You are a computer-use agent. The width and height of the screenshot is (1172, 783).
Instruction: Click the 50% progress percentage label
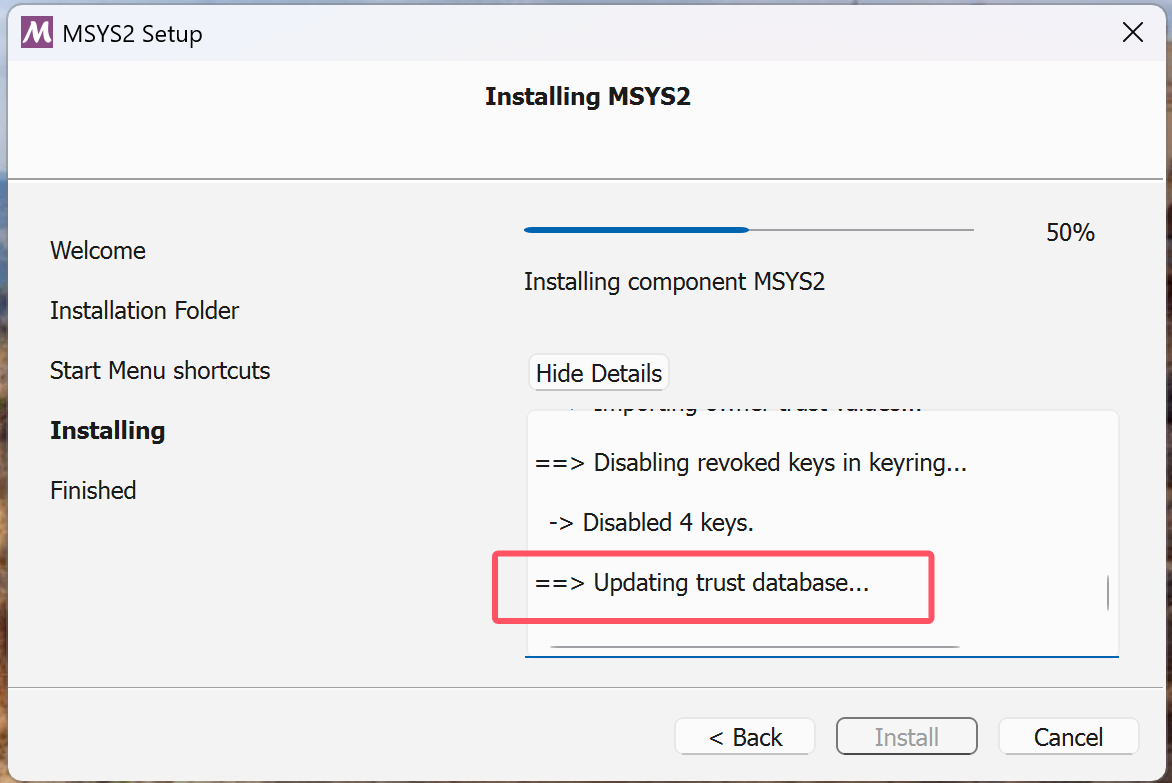pyautogui.click(x=1070, y=232)
